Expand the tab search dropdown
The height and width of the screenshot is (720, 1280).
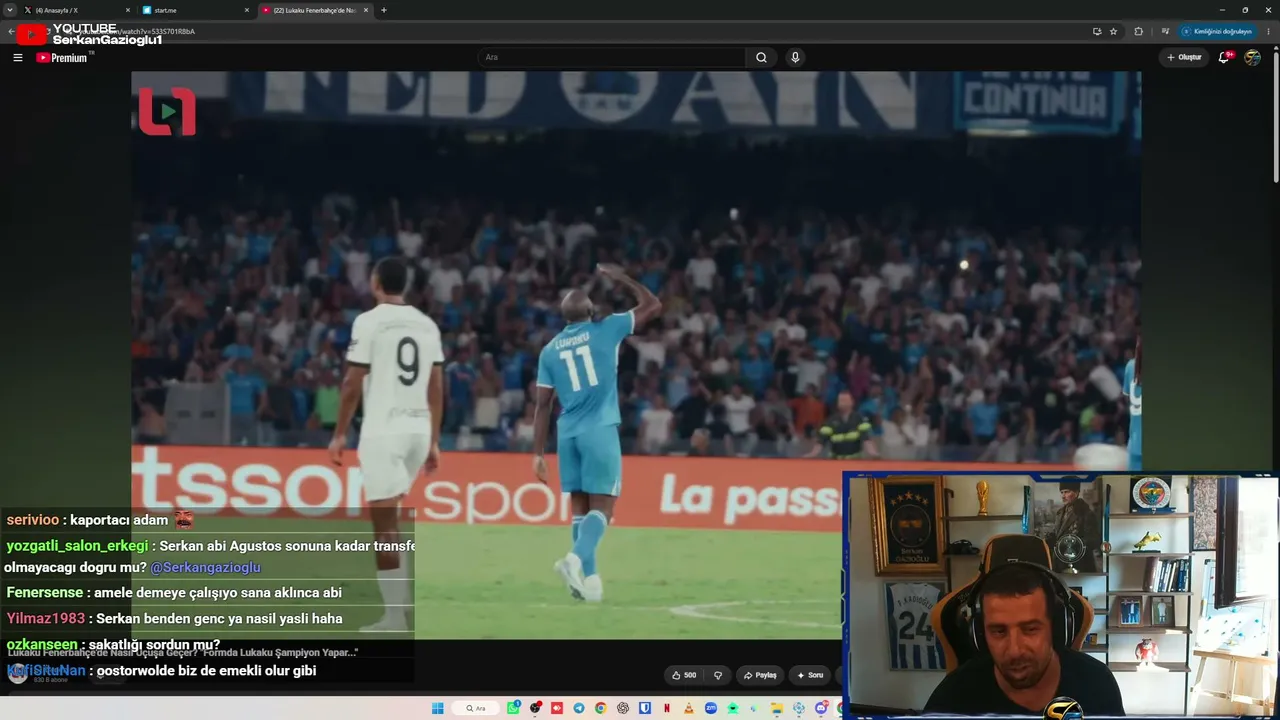click(x=9, y=10)
